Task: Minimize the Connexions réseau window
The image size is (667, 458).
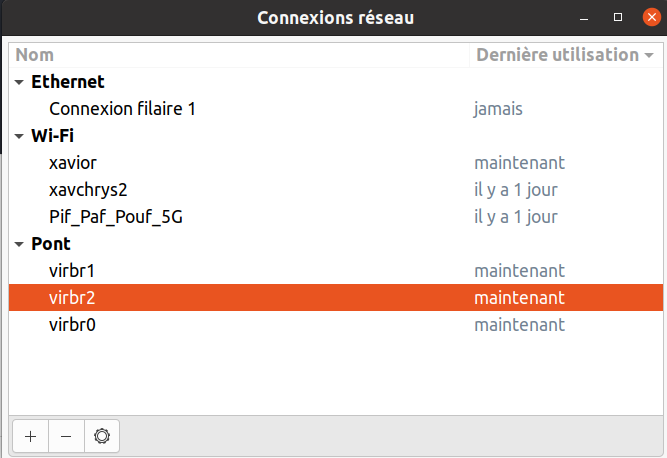Action: 584,18
